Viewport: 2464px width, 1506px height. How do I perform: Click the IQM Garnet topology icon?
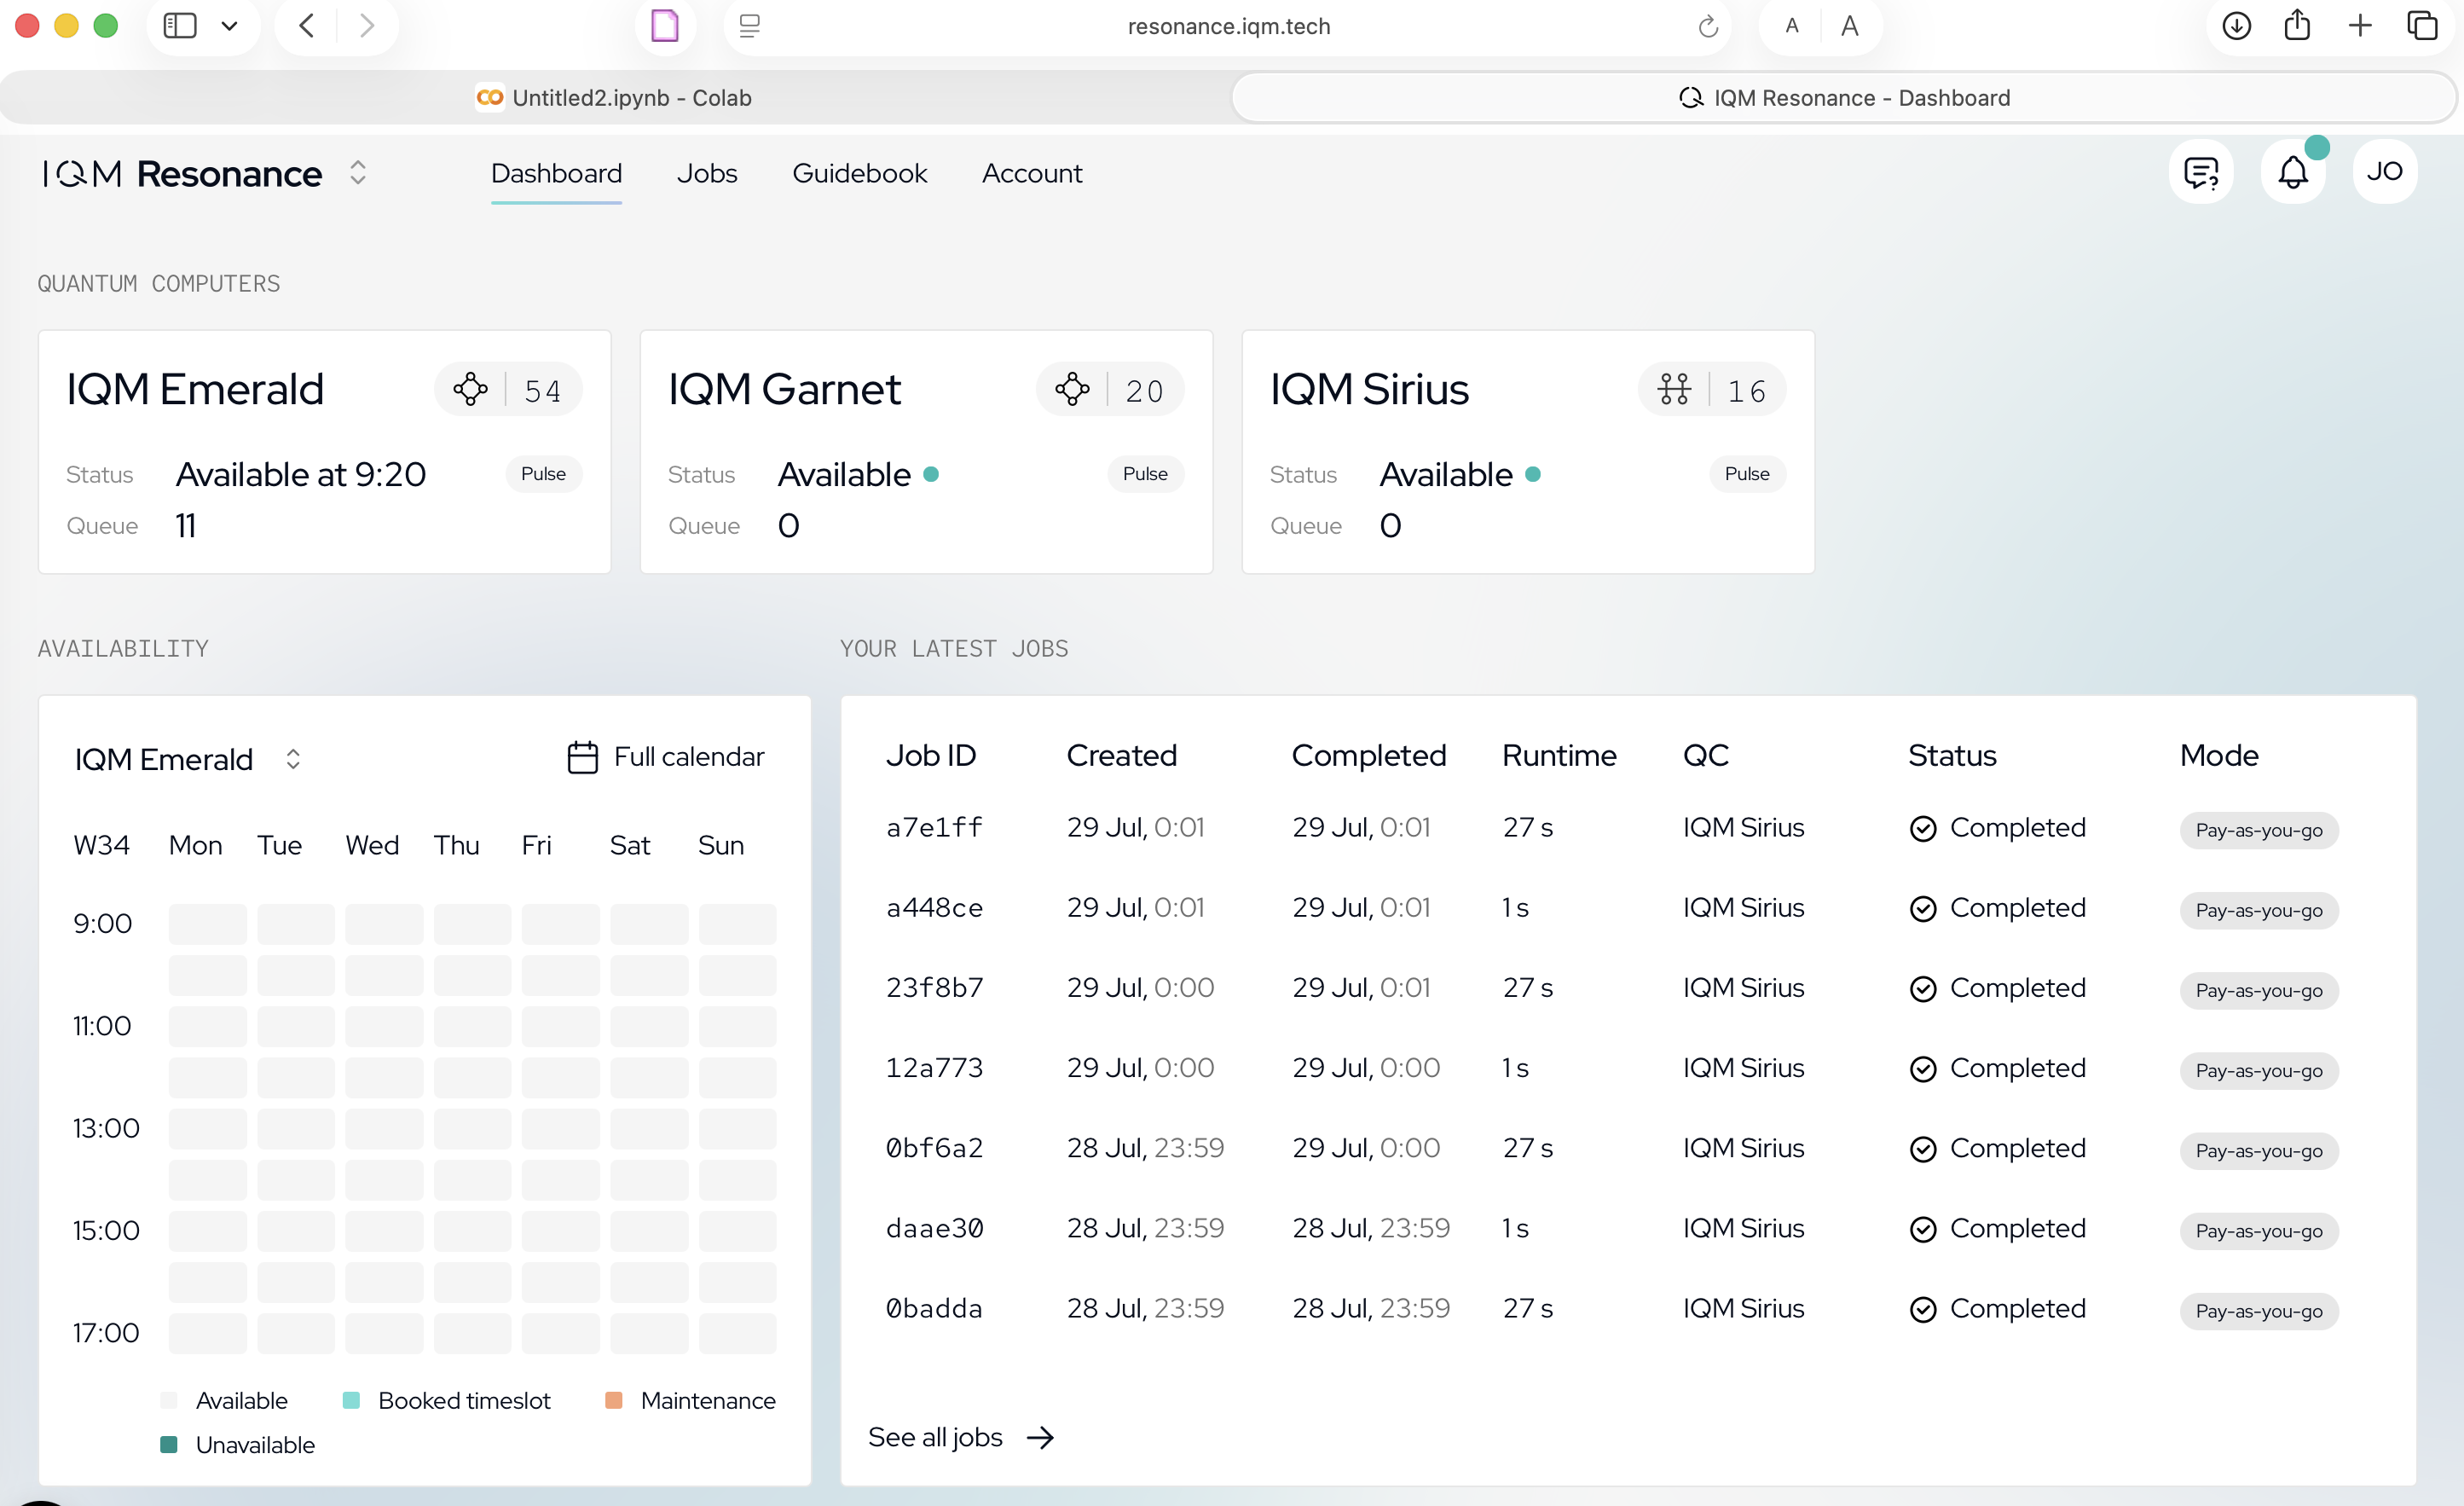[1072, 390]
